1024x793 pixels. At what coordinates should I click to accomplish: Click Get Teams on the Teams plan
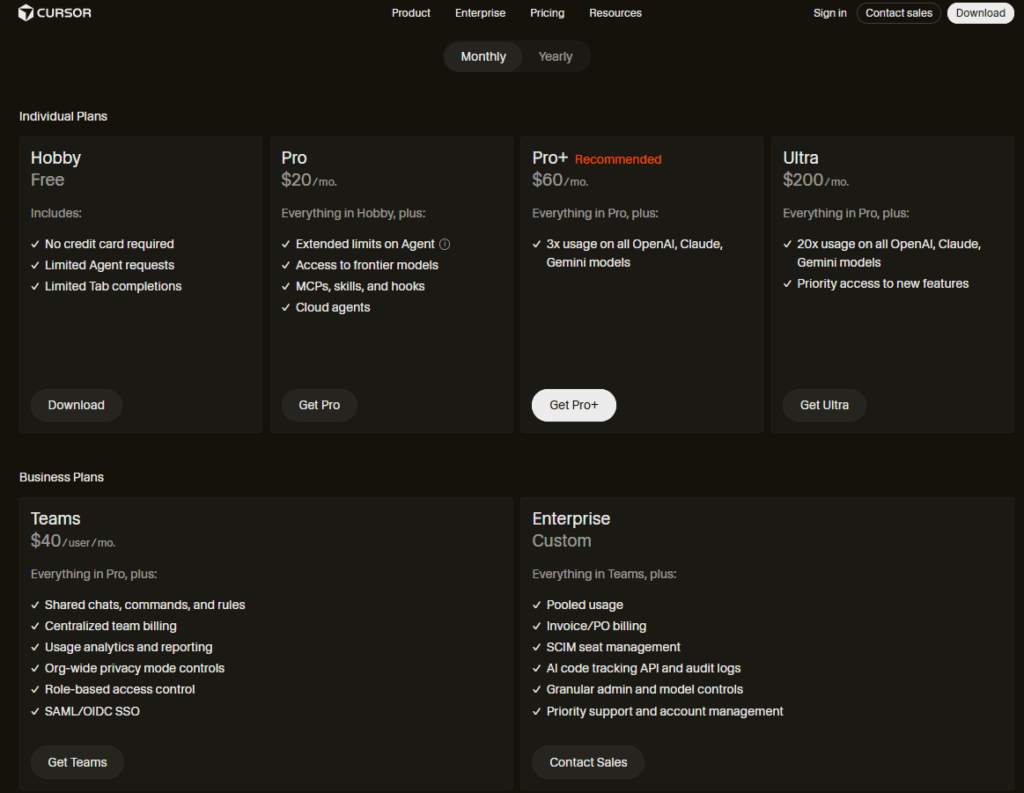pyautogui.click(x=77, y=762)
